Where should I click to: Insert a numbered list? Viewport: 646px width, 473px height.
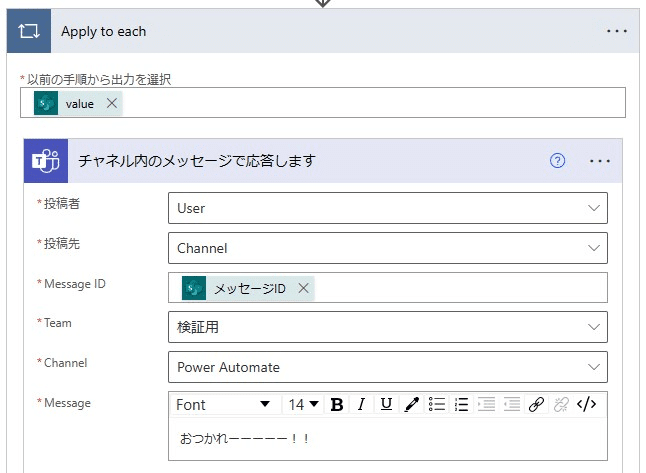pos(461,404)
